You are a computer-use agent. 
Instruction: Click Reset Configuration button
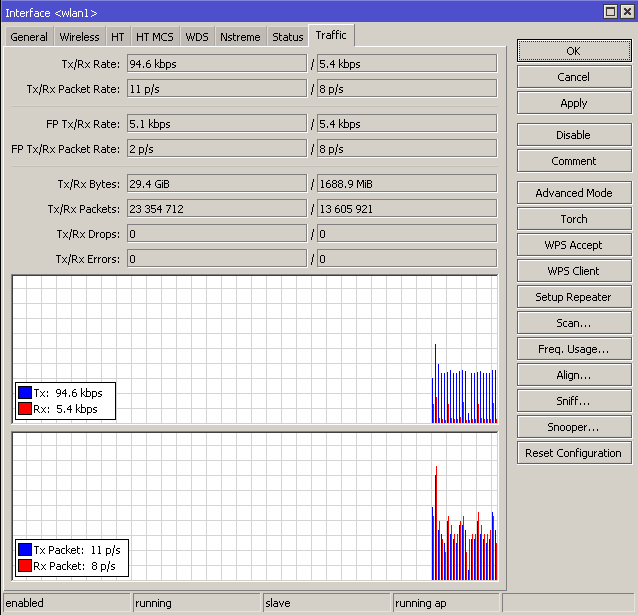[x=573, y=453]
